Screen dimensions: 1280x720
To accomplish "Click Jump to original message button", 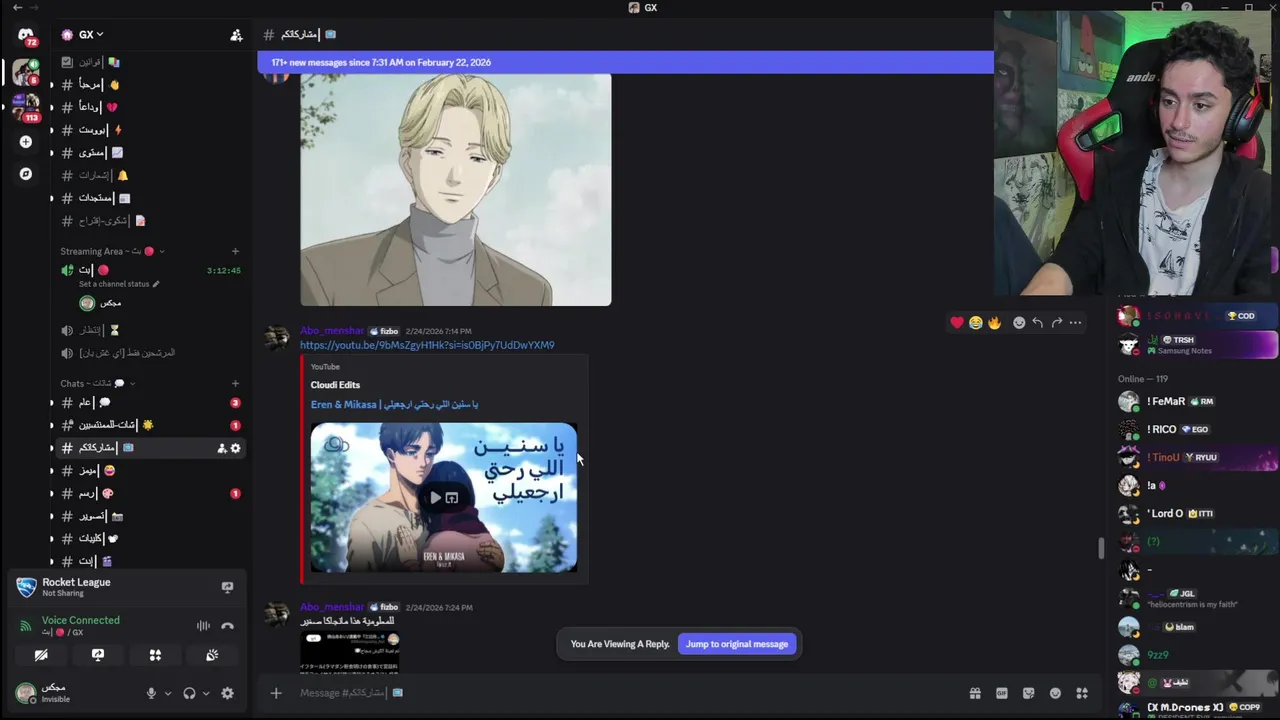I will [x=737, y=644].
